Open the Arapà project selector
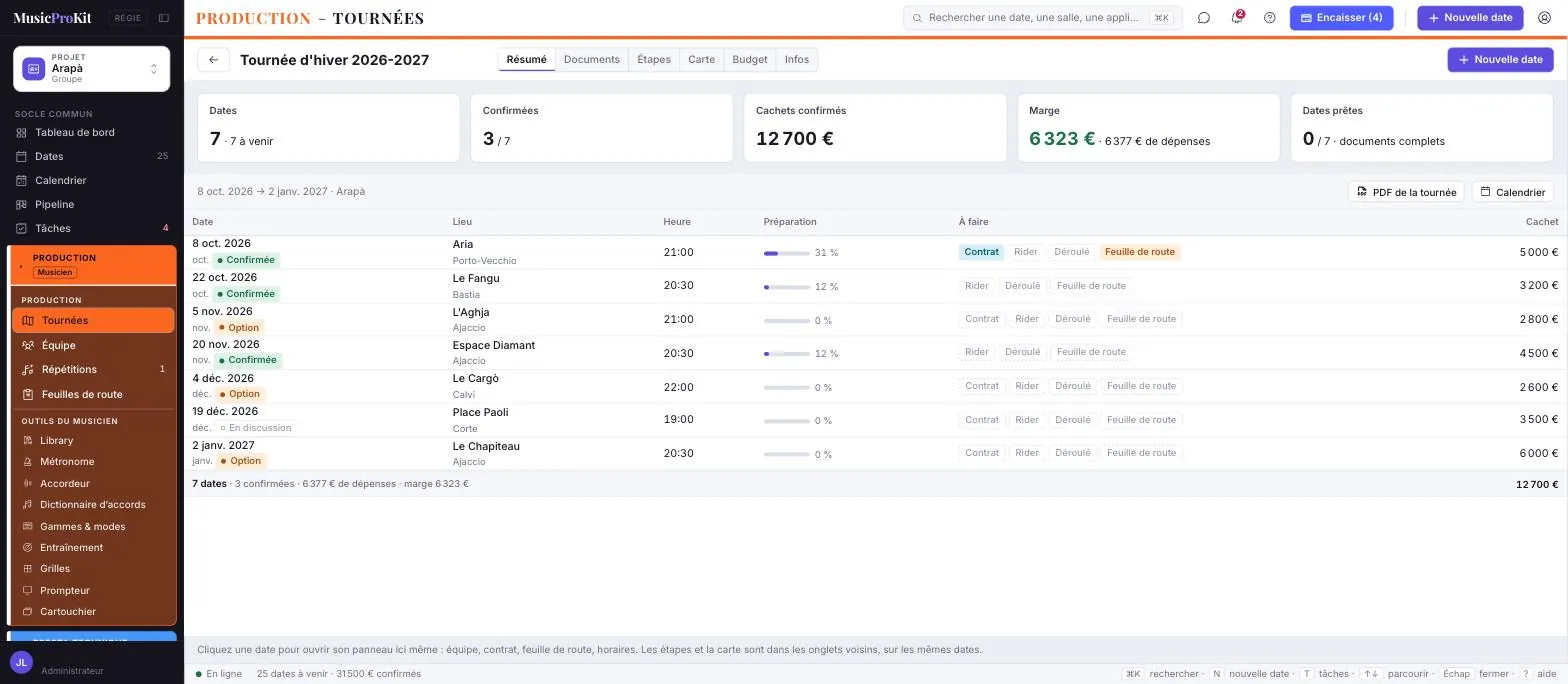The width and height of the screenshot is (1568, 684). (x=91, y=68)
